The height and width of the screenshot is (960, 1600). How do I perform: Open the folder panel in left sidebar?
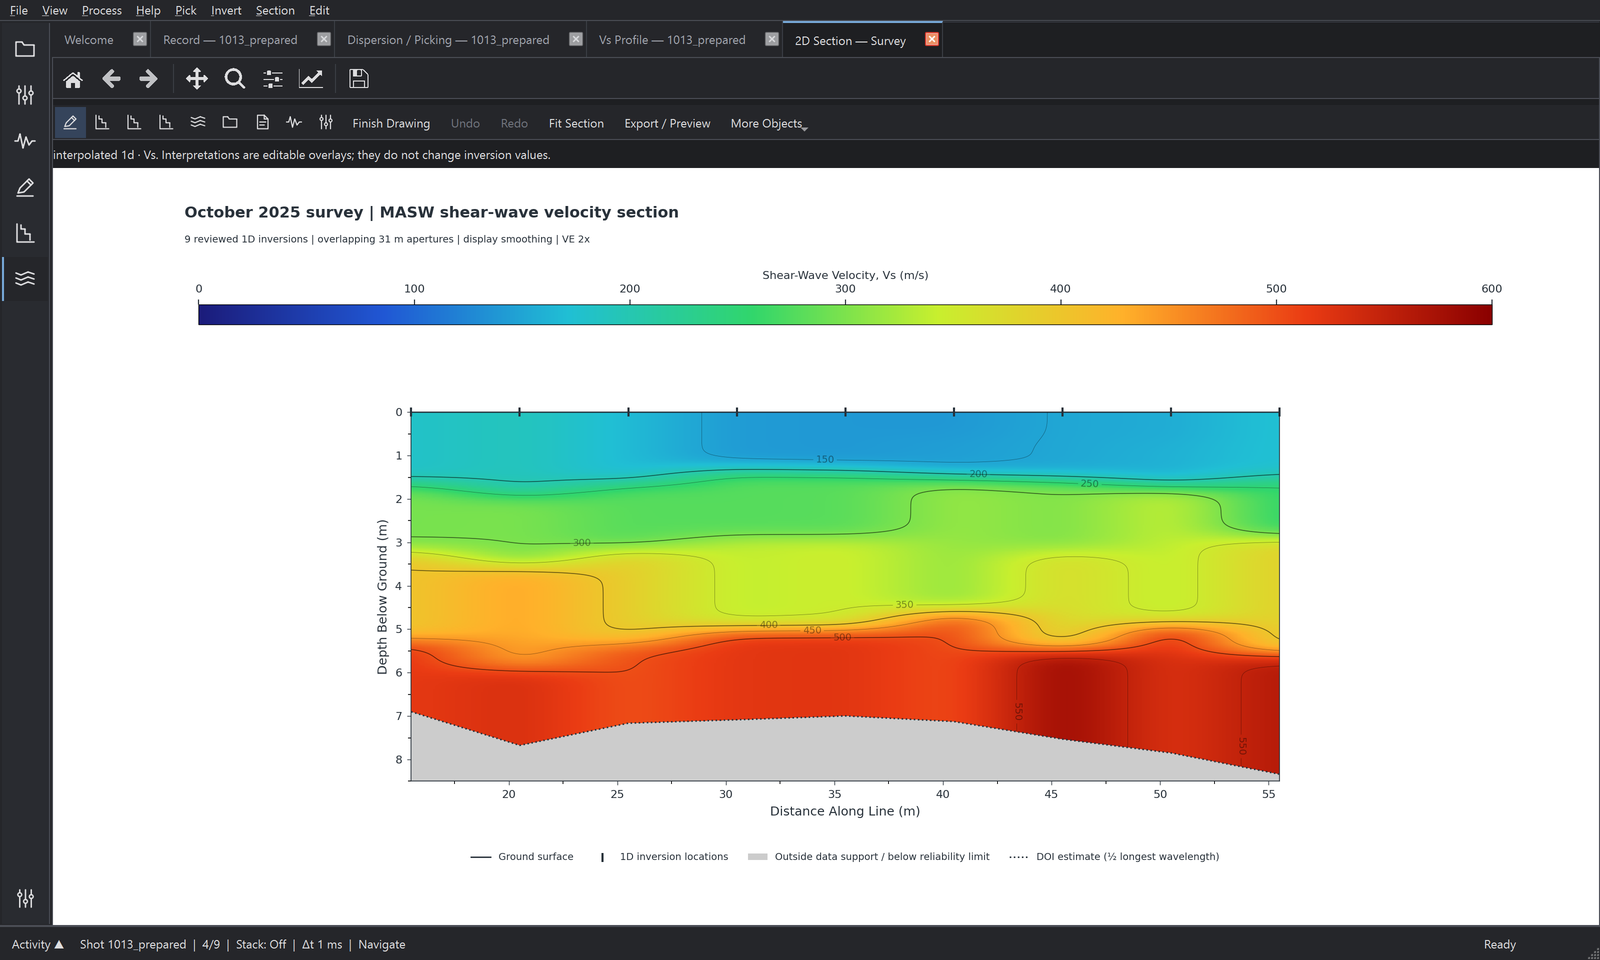point(25,49)
